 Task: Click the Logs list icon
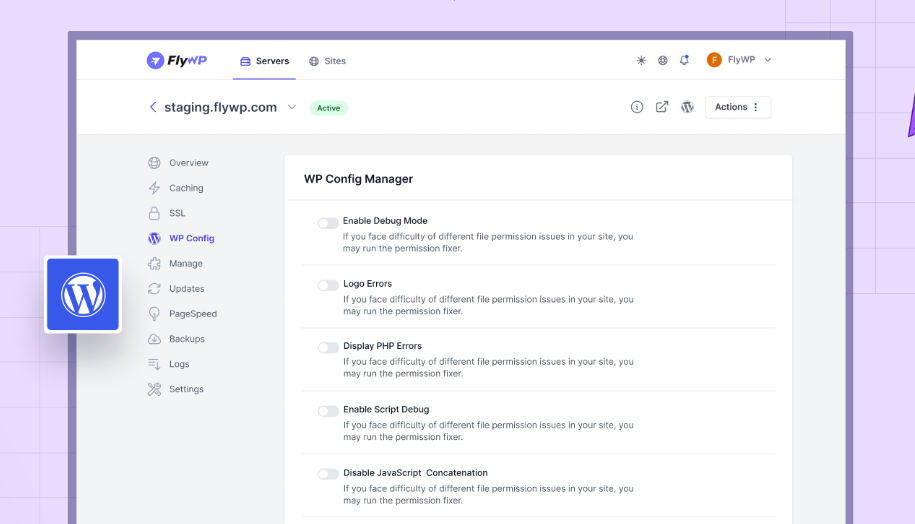tap(154, 364)
